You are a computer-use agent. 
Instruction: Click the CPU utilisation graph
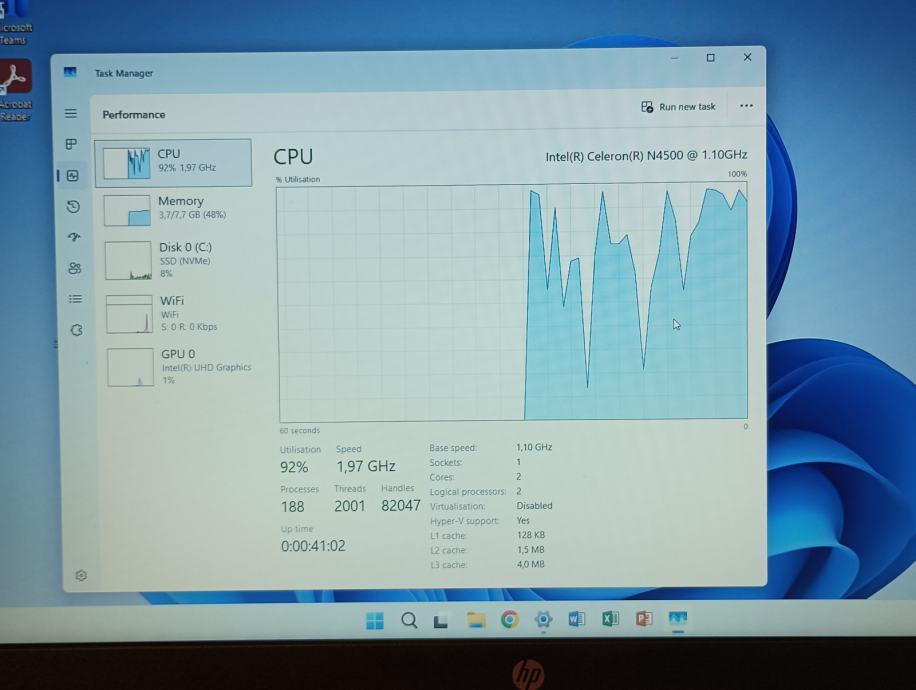(513, 301)
